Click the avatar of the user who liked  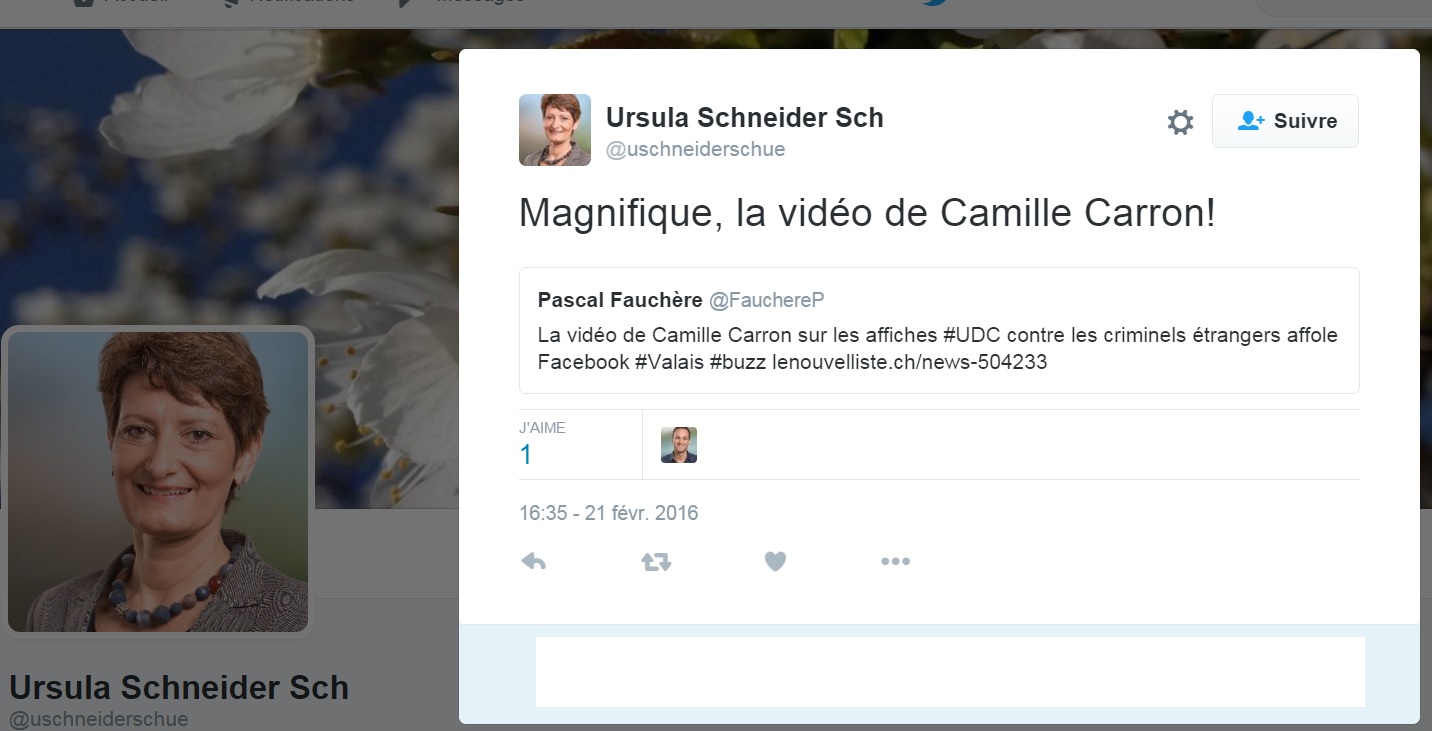(x=679, y=445)
